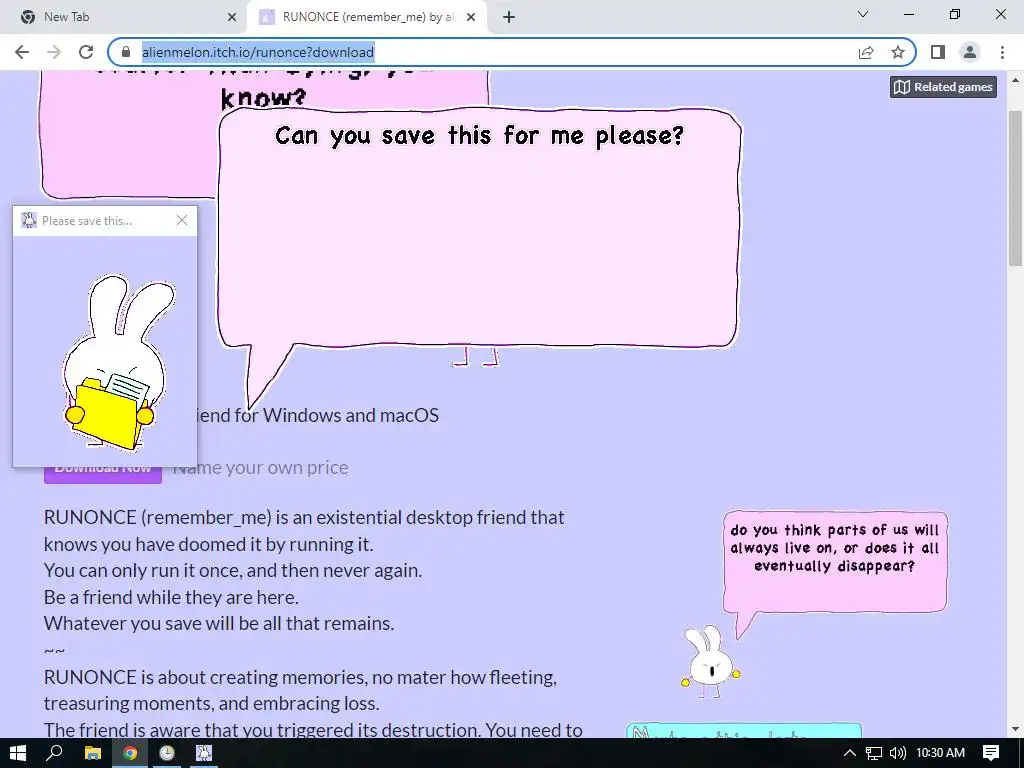Click the small bunny character on the right
Image resolution: width=1024 pixels, height=768 pixels.
point(711,662)
